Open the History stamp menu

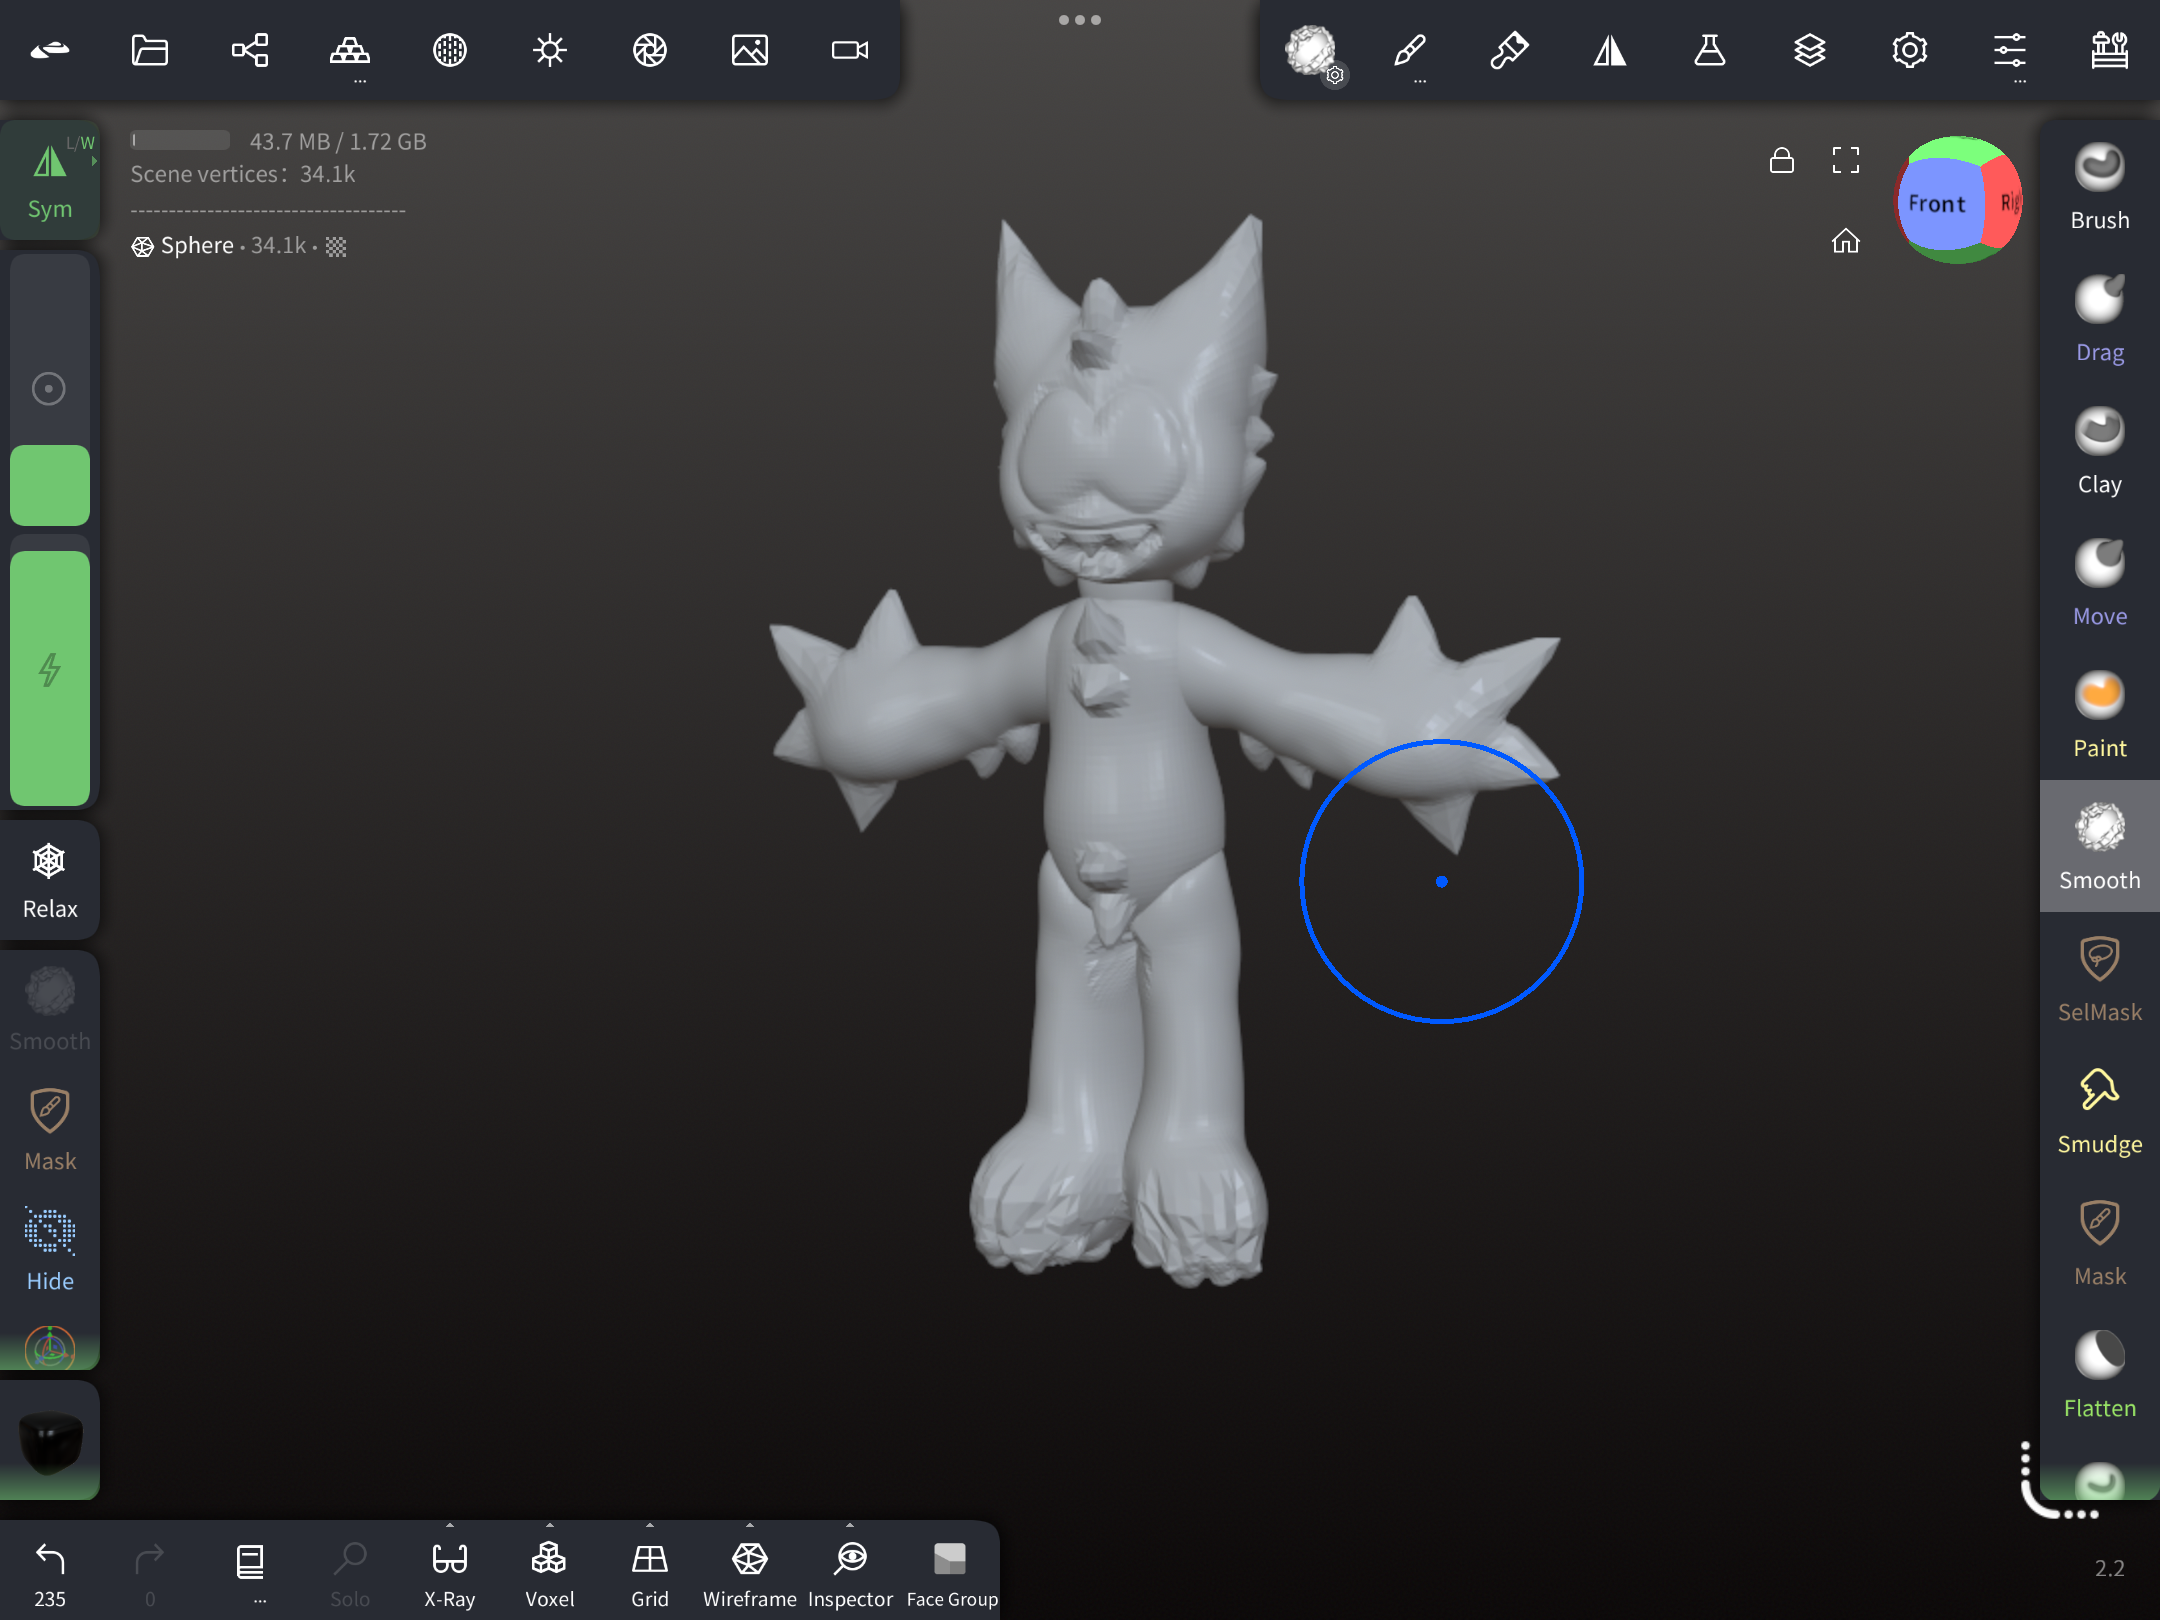pos(2110,50)
